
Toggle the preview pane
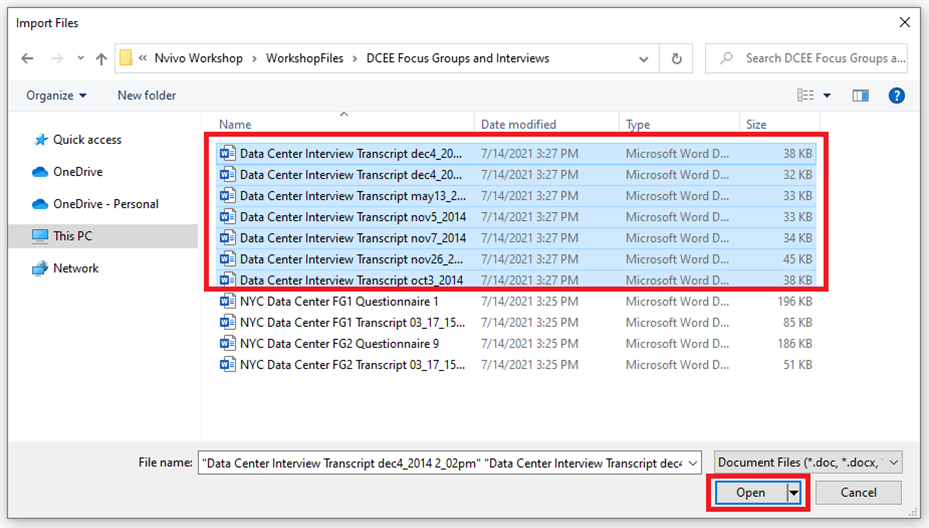point(860,95)
